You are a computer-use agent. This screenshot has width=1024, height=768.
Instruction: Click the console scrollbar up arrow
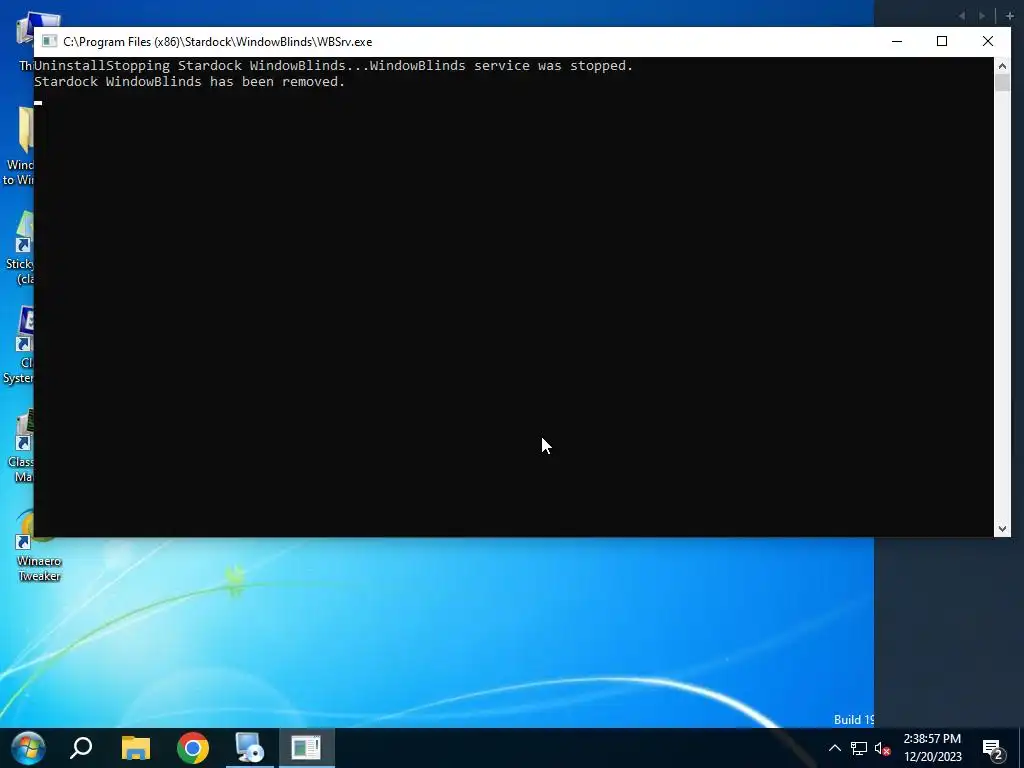coord(1002,66)
